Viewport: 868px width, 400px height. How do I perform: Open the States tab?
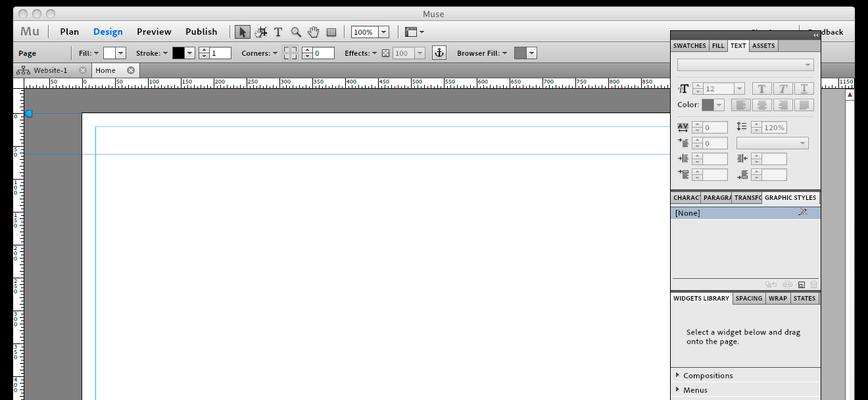click(x=804, y=298)
